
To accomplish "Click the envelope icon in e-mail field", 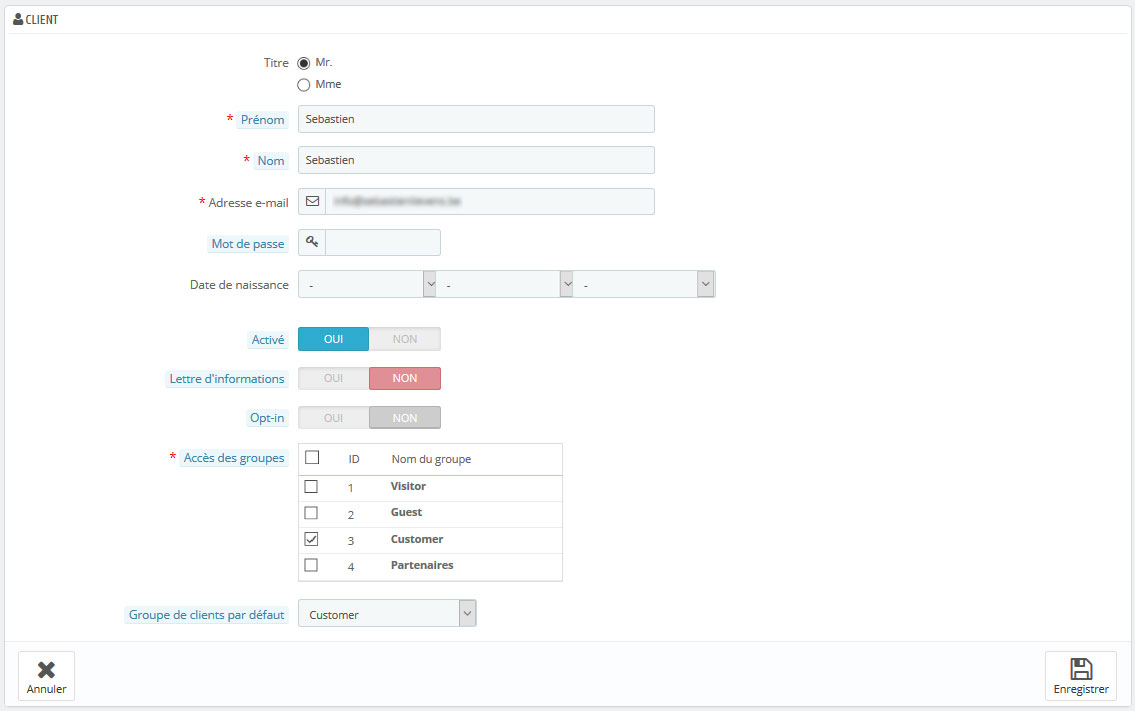I will tap(312, 201).
